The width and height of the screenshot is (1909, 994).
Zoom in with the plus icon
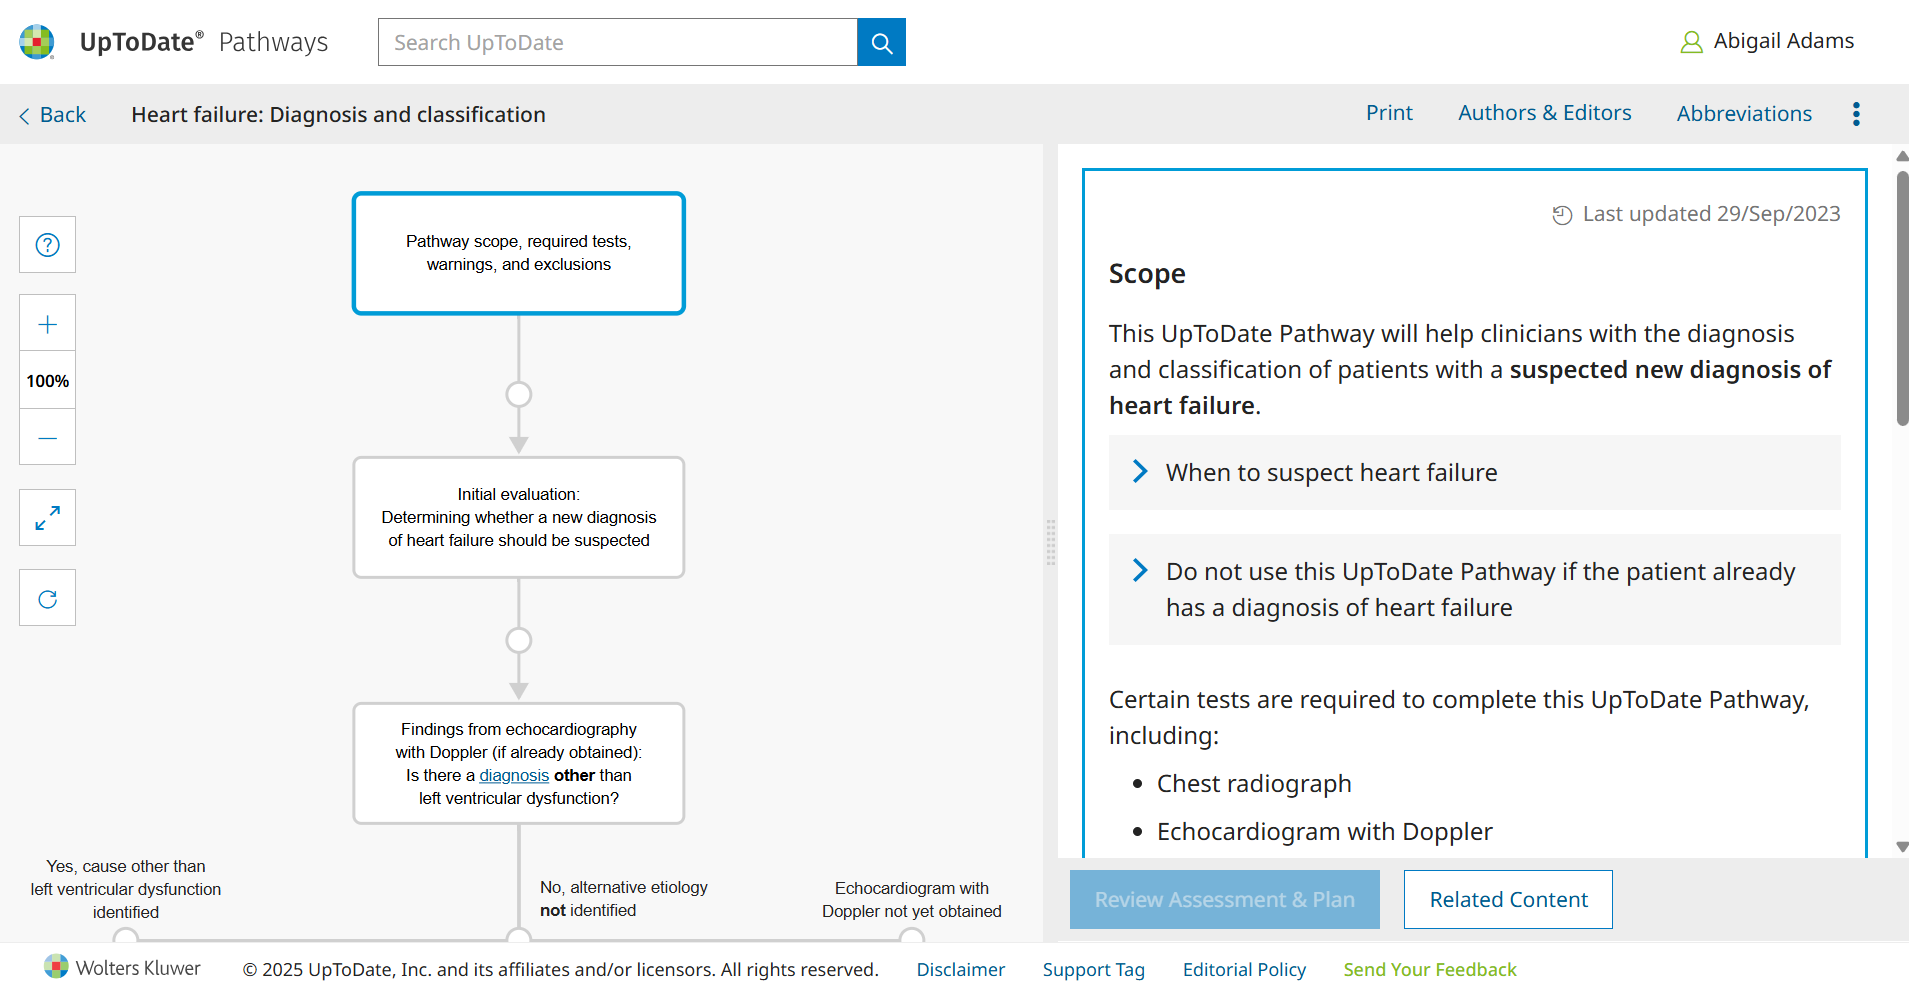(x=47, y=324)
